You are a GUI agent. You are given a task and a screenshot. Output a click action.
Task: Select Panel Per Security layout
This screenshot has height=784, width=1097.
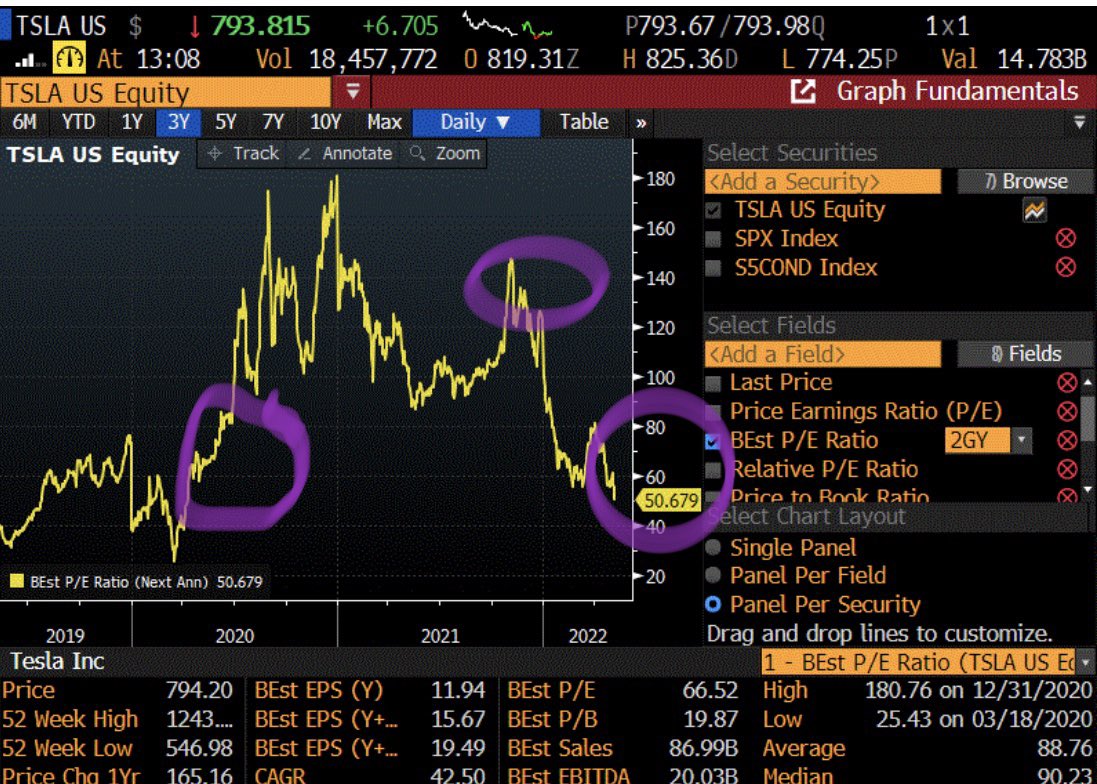pyautogui.click(x=713, y=604)
